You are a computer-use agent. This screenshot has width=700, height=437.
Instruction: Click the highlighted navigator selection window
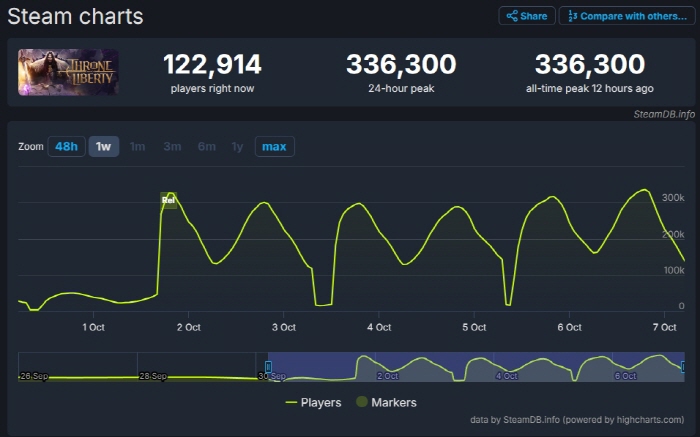pos(476,367)
